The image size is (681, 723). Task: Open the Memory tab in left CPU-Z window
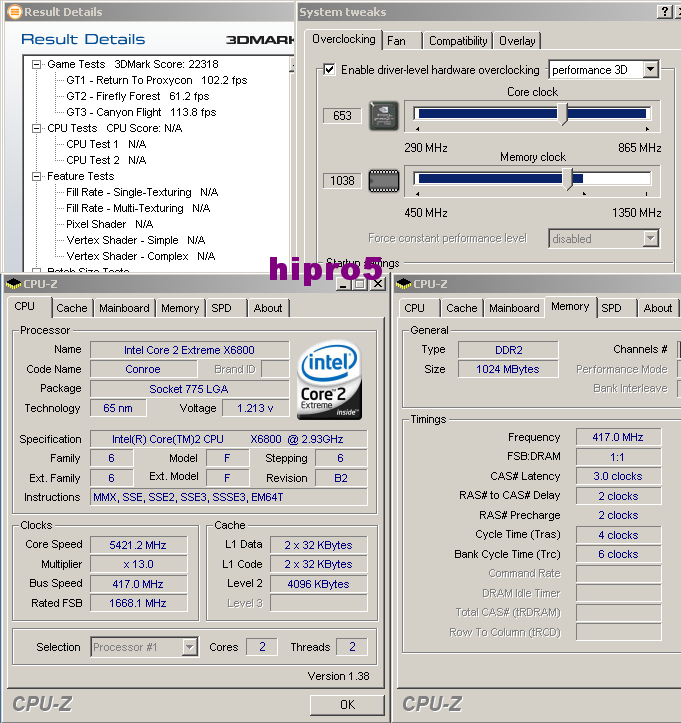tap(180, 308)
